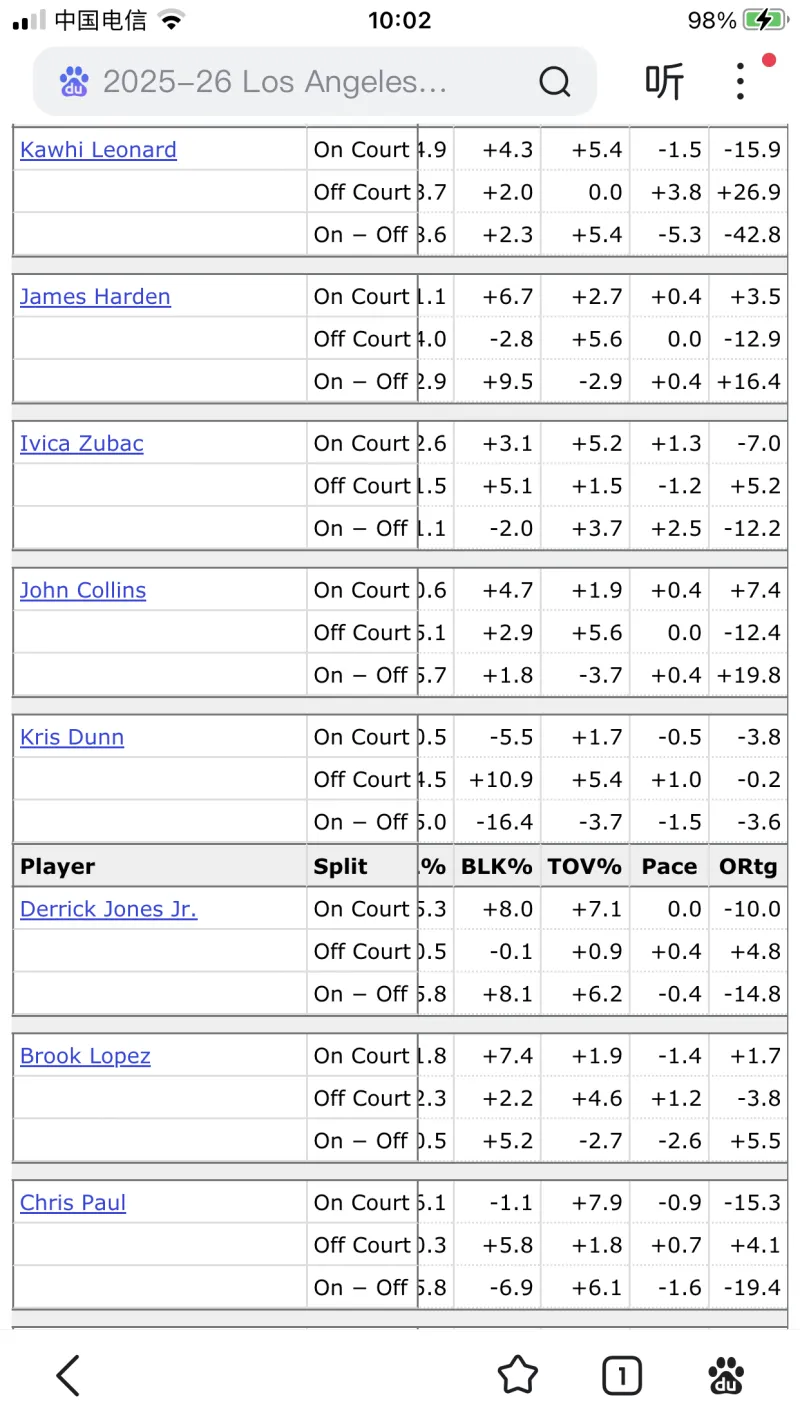800x1422 pixels.
Task: Tap the Pace column header
Action: tap(669, 866)
